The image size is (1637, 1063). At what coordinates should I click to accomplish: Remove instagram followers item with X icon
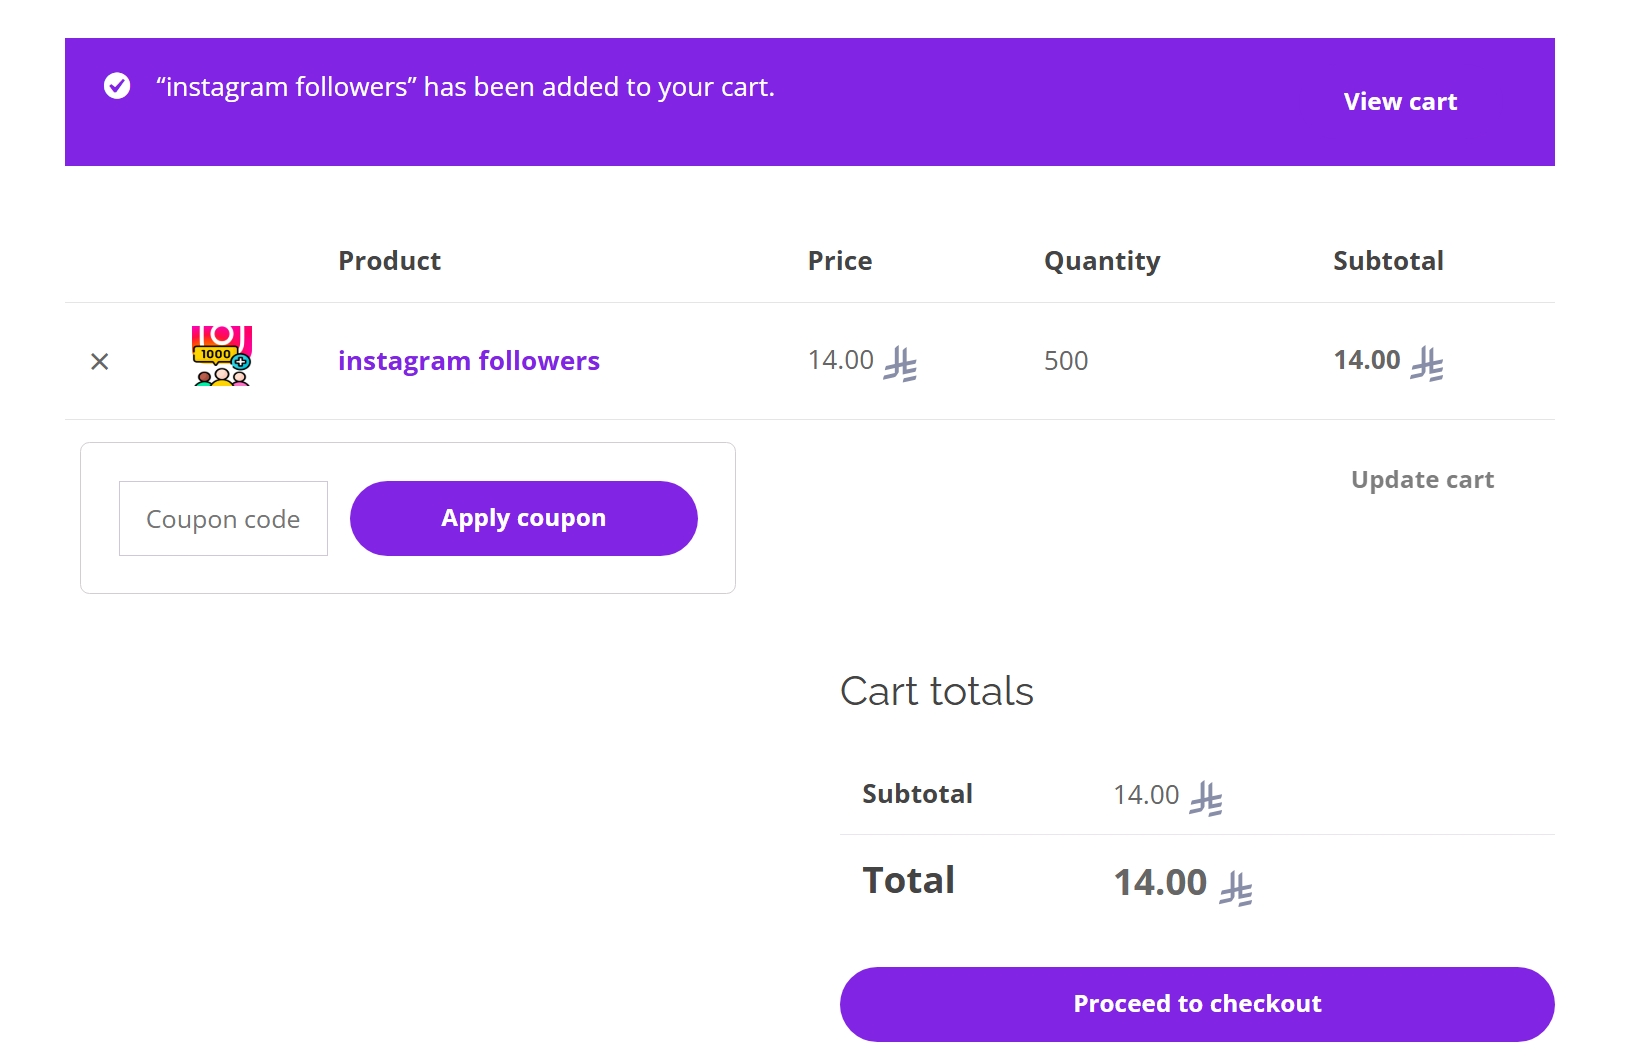(x=99, y=361)
